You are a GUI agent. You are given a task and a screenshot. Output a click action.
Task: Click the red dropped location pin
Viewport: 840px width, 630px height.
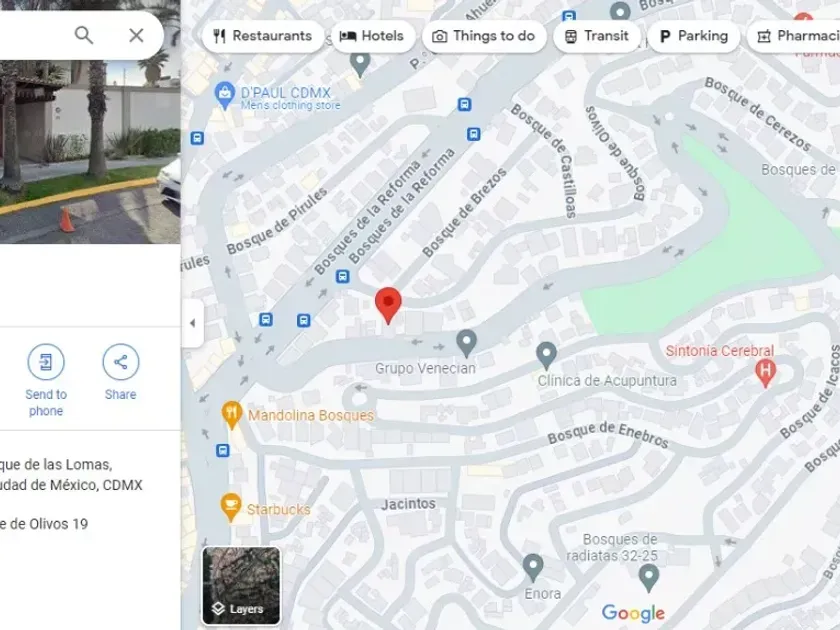coord(388,305)
